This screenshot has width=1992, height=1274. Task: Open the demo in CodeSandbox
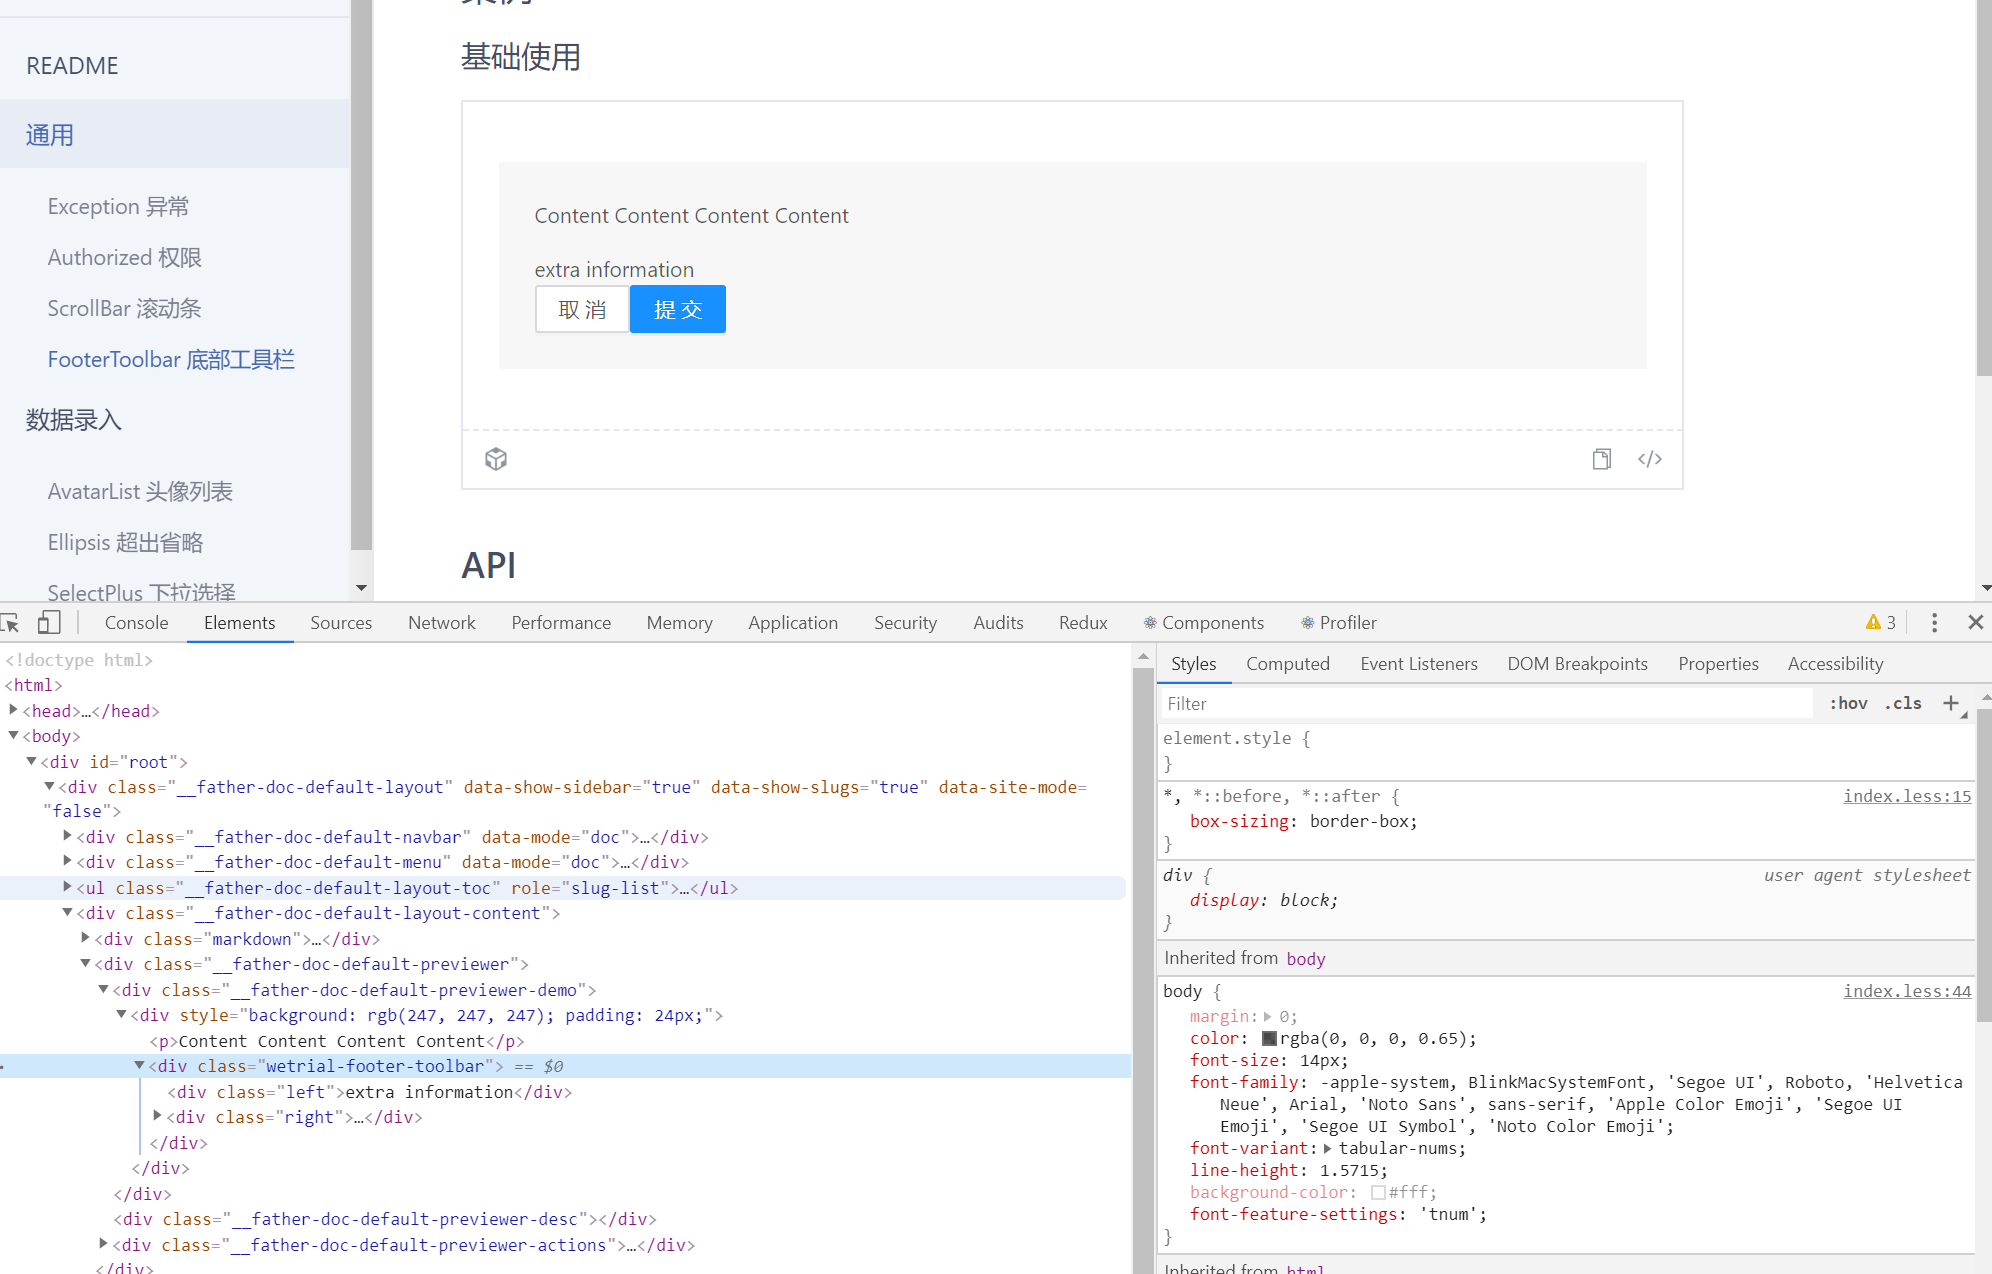(496, 459)
